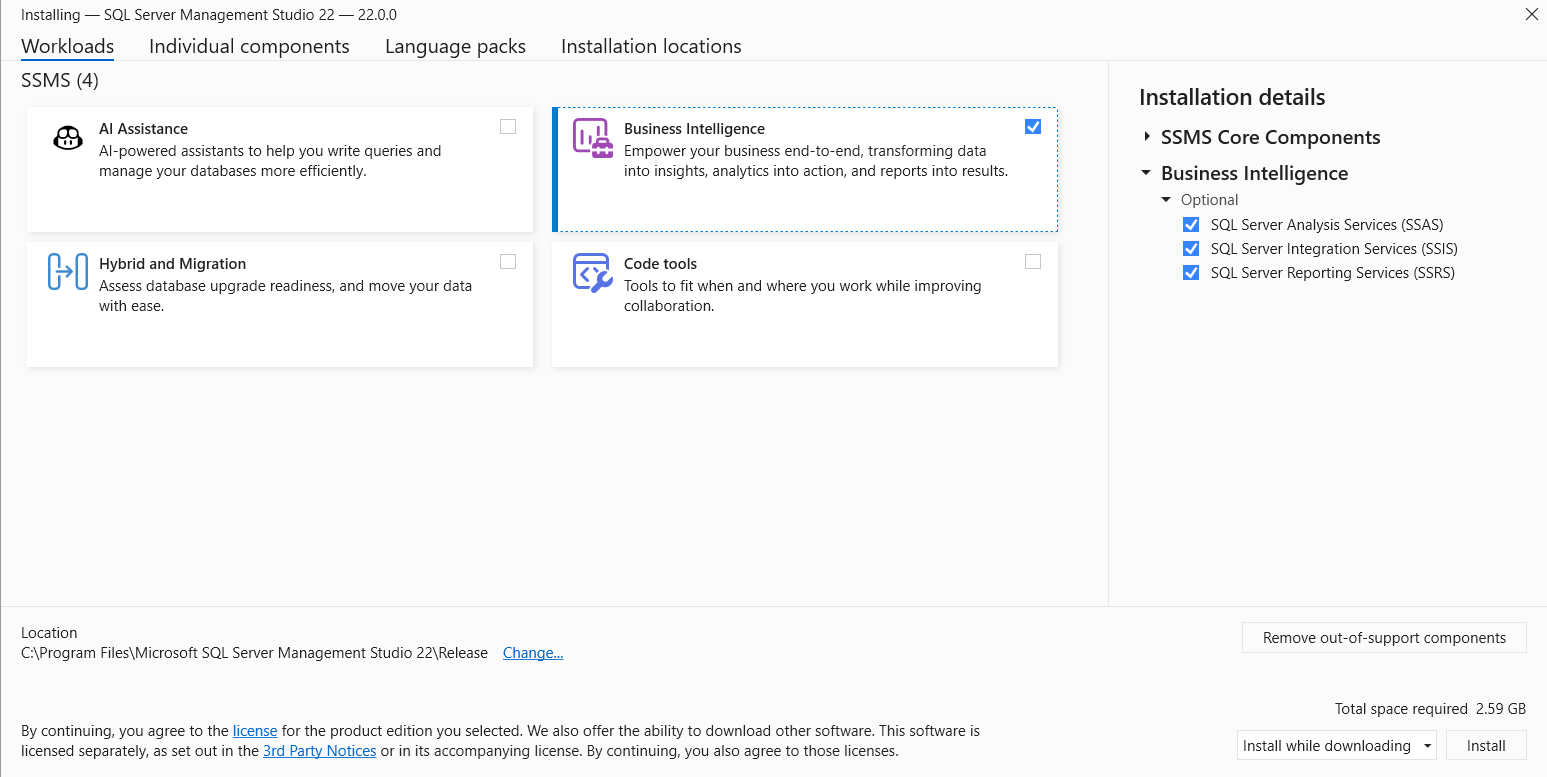Collapse the Business Intelligence details section
This screenshot has width=1547, height=777.
tap(1146, 172)
